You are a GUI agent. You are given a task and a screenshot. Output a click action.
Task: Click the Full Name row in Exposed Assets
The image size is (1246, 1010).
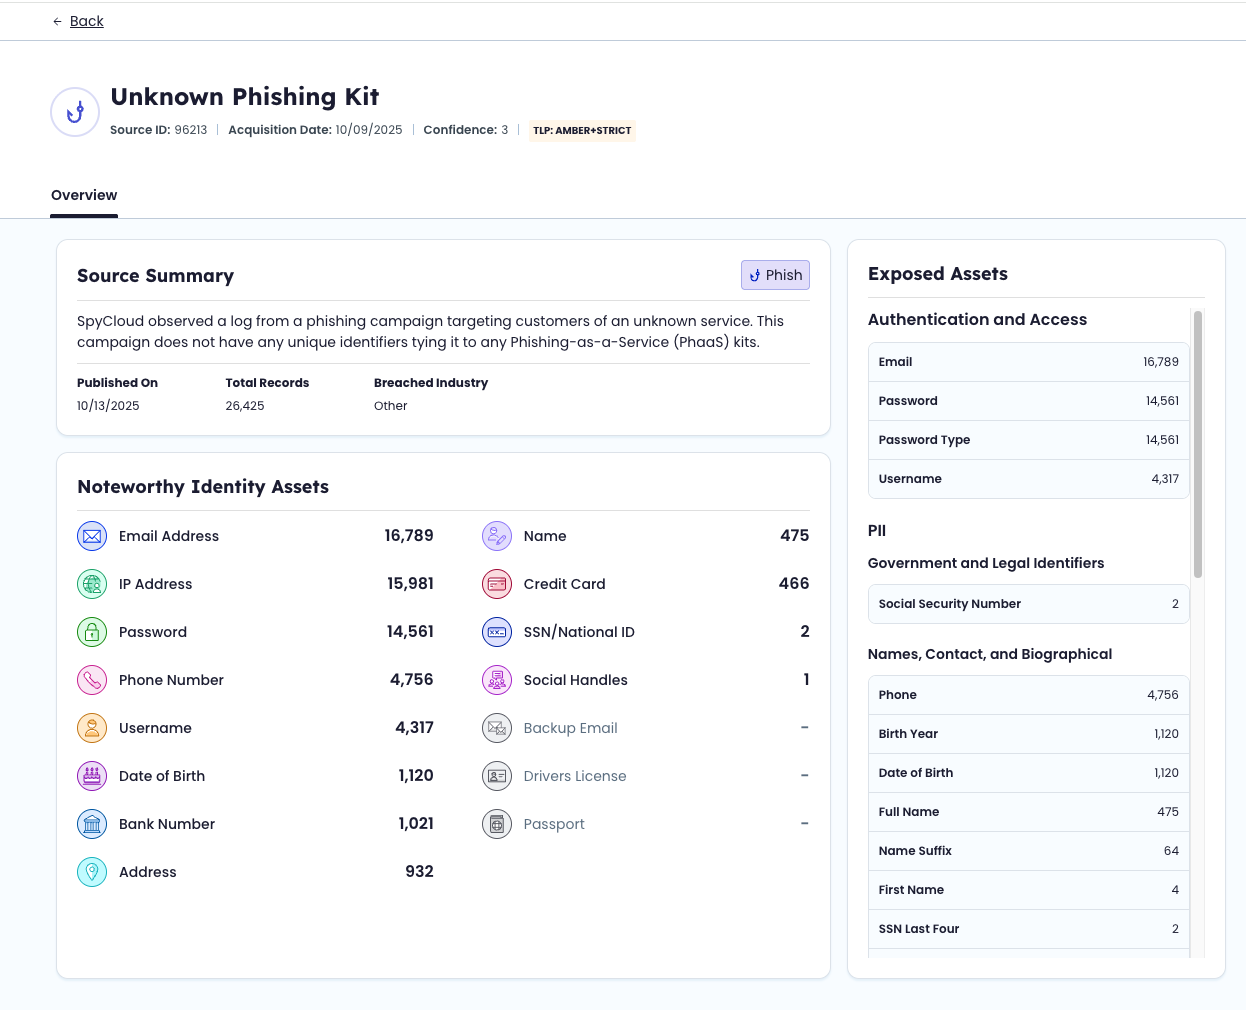tap(1028, 812)
